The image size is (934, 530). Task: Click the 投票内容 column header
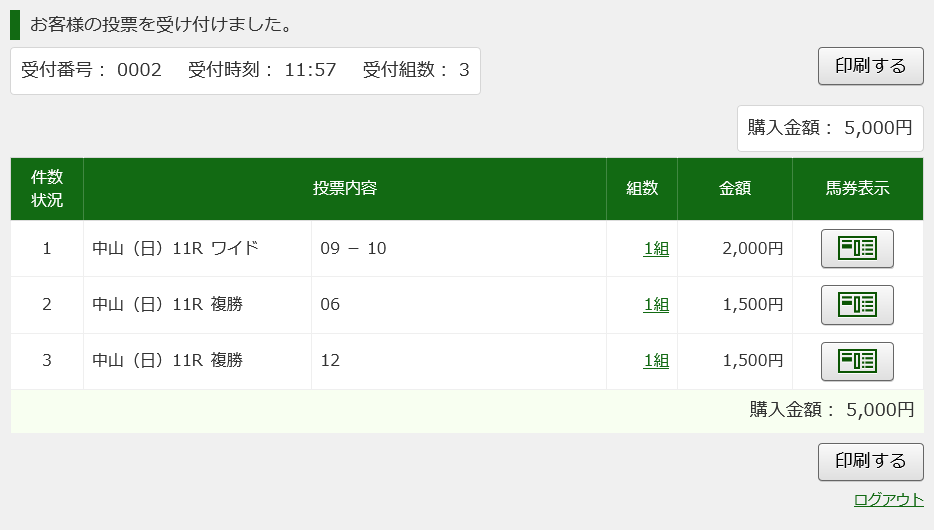[345, 189]
